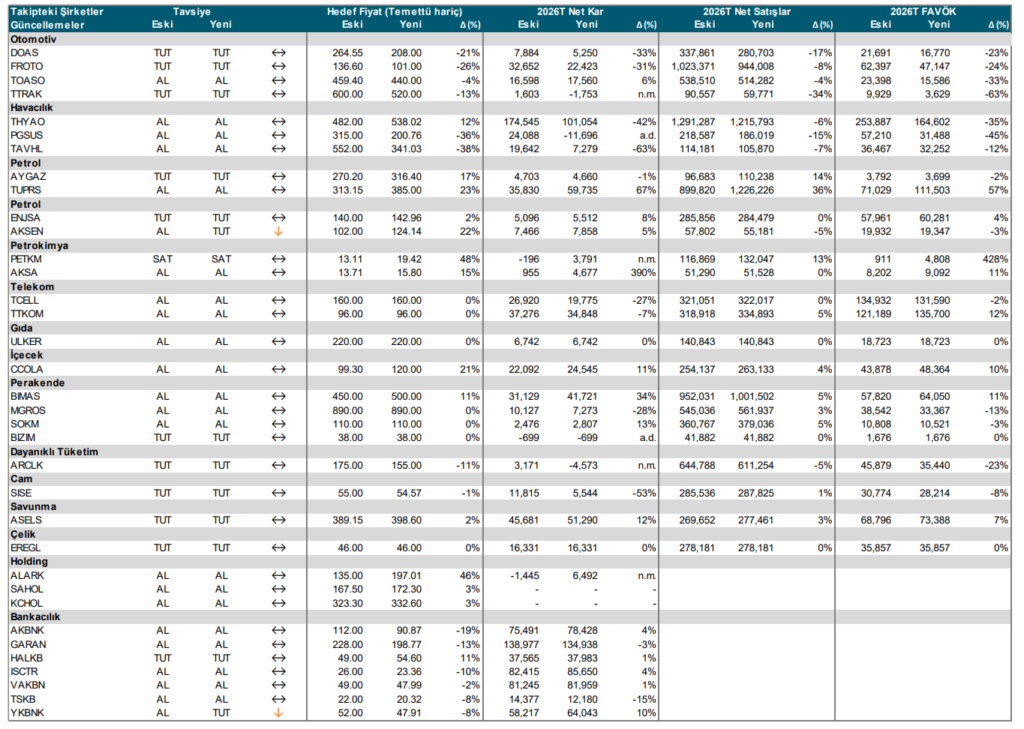Click the 428% FAVÖK change for PETKM
This screenshot has width=1024, height=729.
(x=995, y=259)
